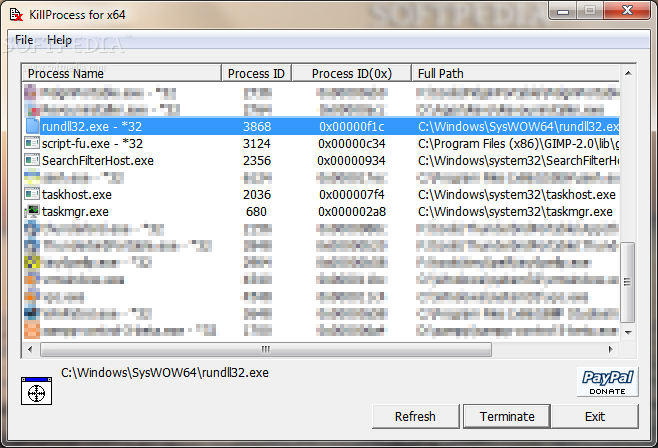Viewport: 658px width, 448px height.
Task: Select the script-fu.exe - *32 process name
Action: pos(92,143)
